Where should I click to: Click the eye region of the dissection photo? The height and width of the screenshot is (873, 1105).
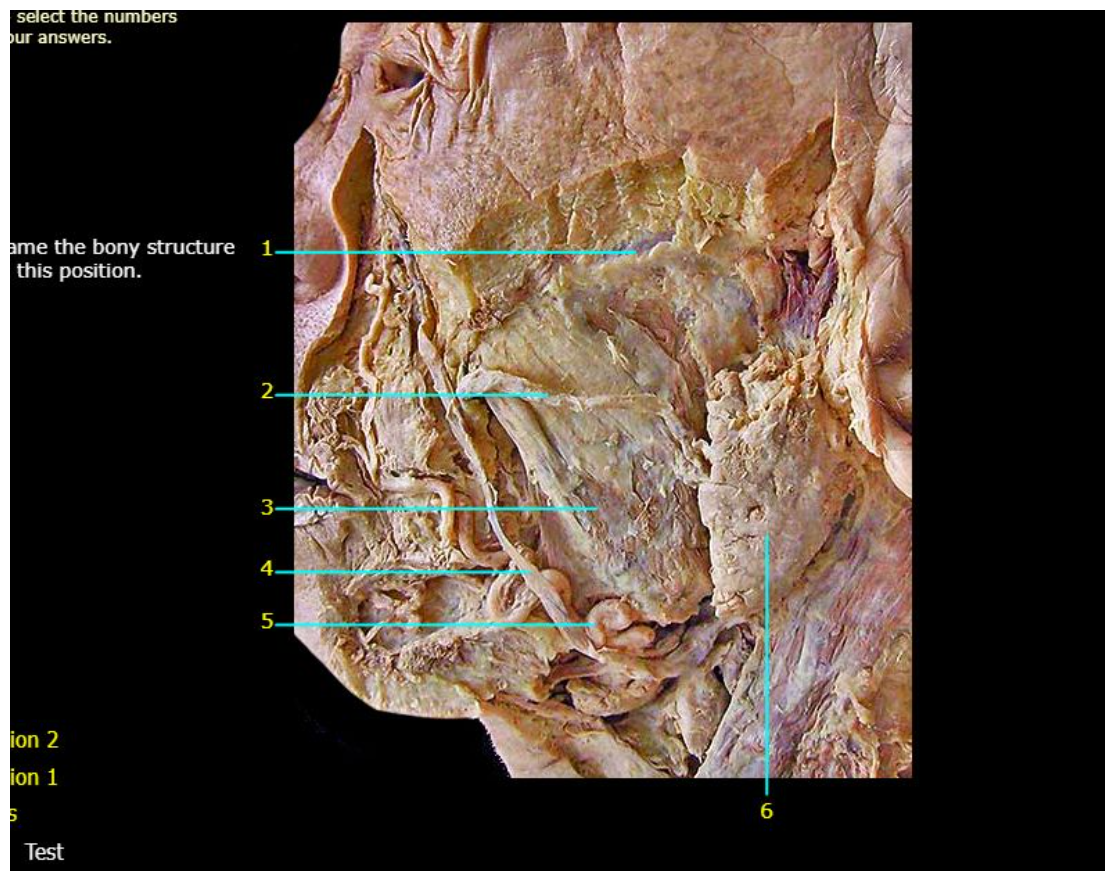coord(403,76)
